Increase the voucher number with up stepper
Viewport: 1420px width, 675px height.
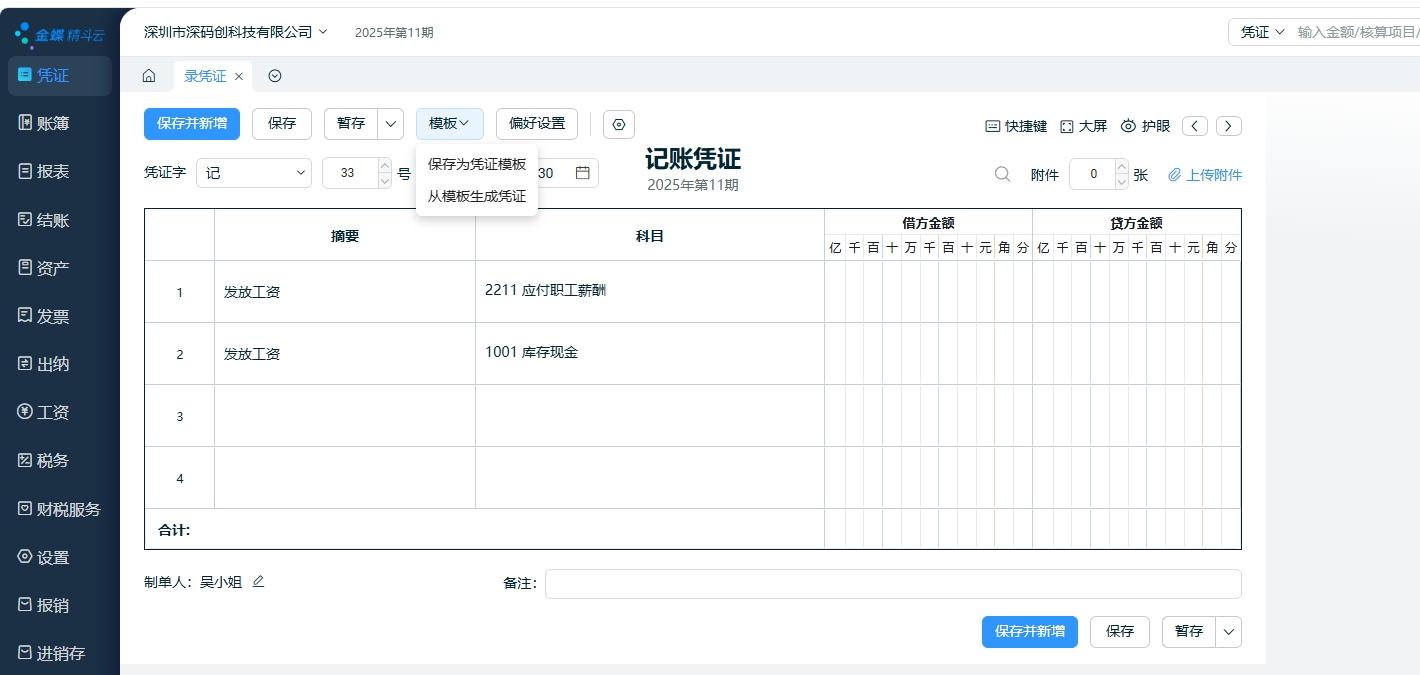pos(385,166)
